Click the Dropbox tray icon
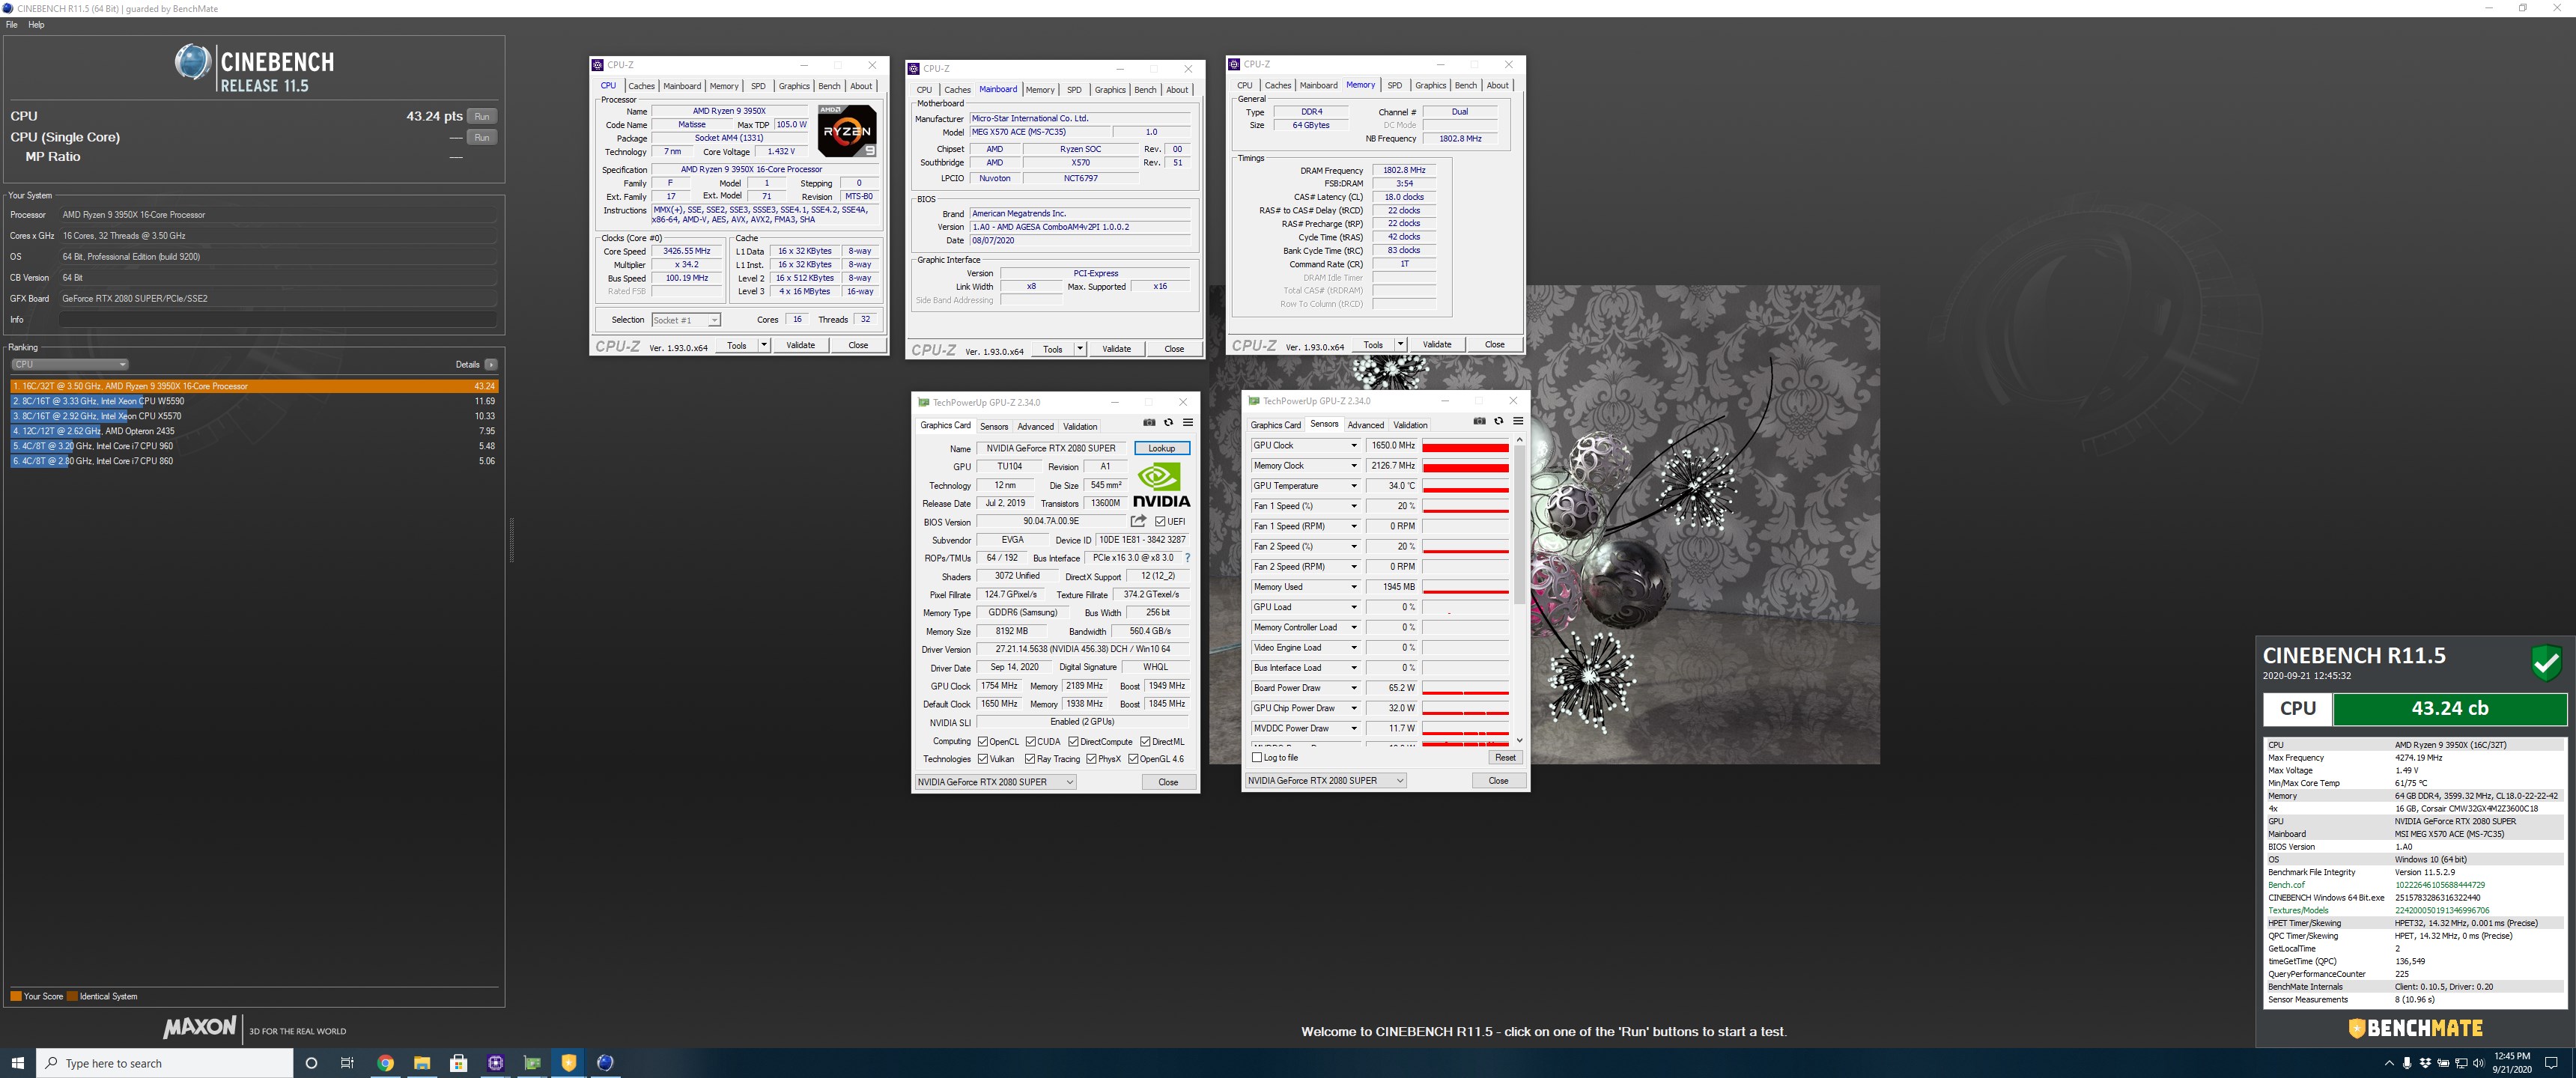2576x1078 pixels. point(2425,1063)
